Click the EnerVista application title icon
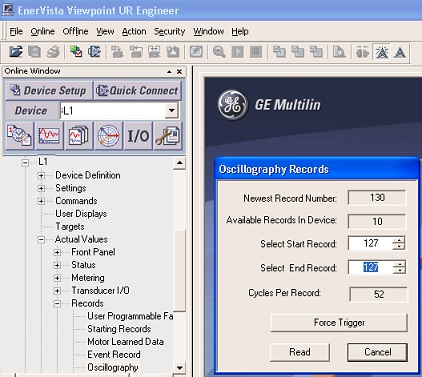 pos(8,9)
